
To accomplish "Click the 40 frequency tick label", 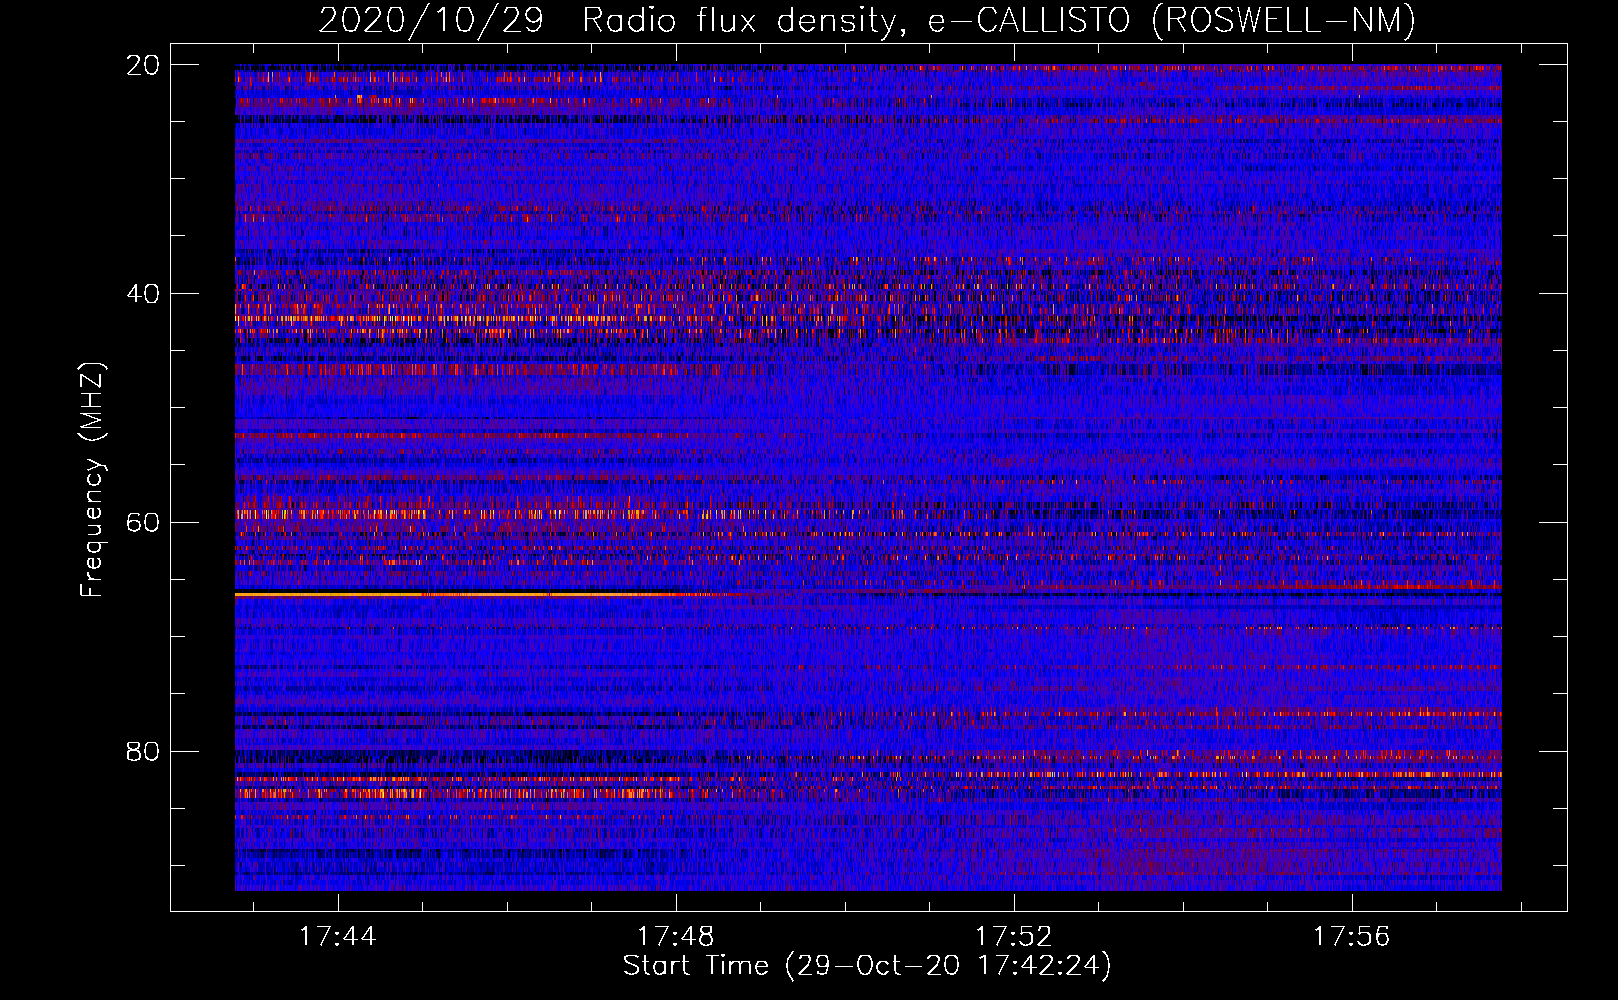I will click(143, 294).
